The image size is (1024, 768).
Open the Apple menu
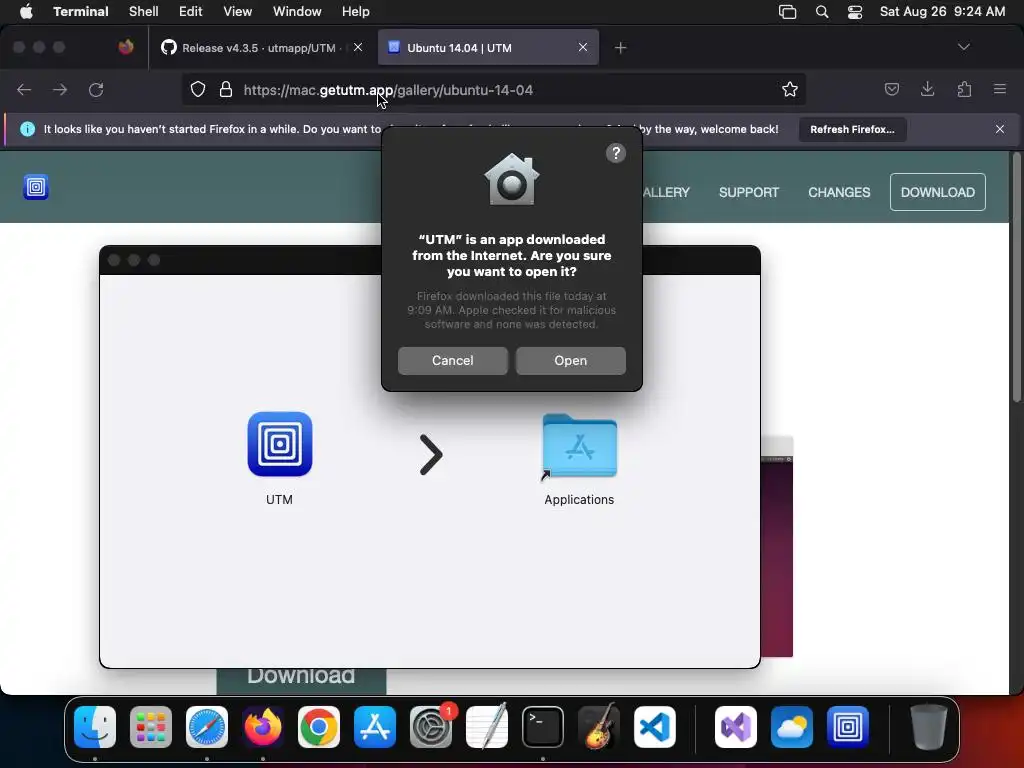click(x=26, y=12)
